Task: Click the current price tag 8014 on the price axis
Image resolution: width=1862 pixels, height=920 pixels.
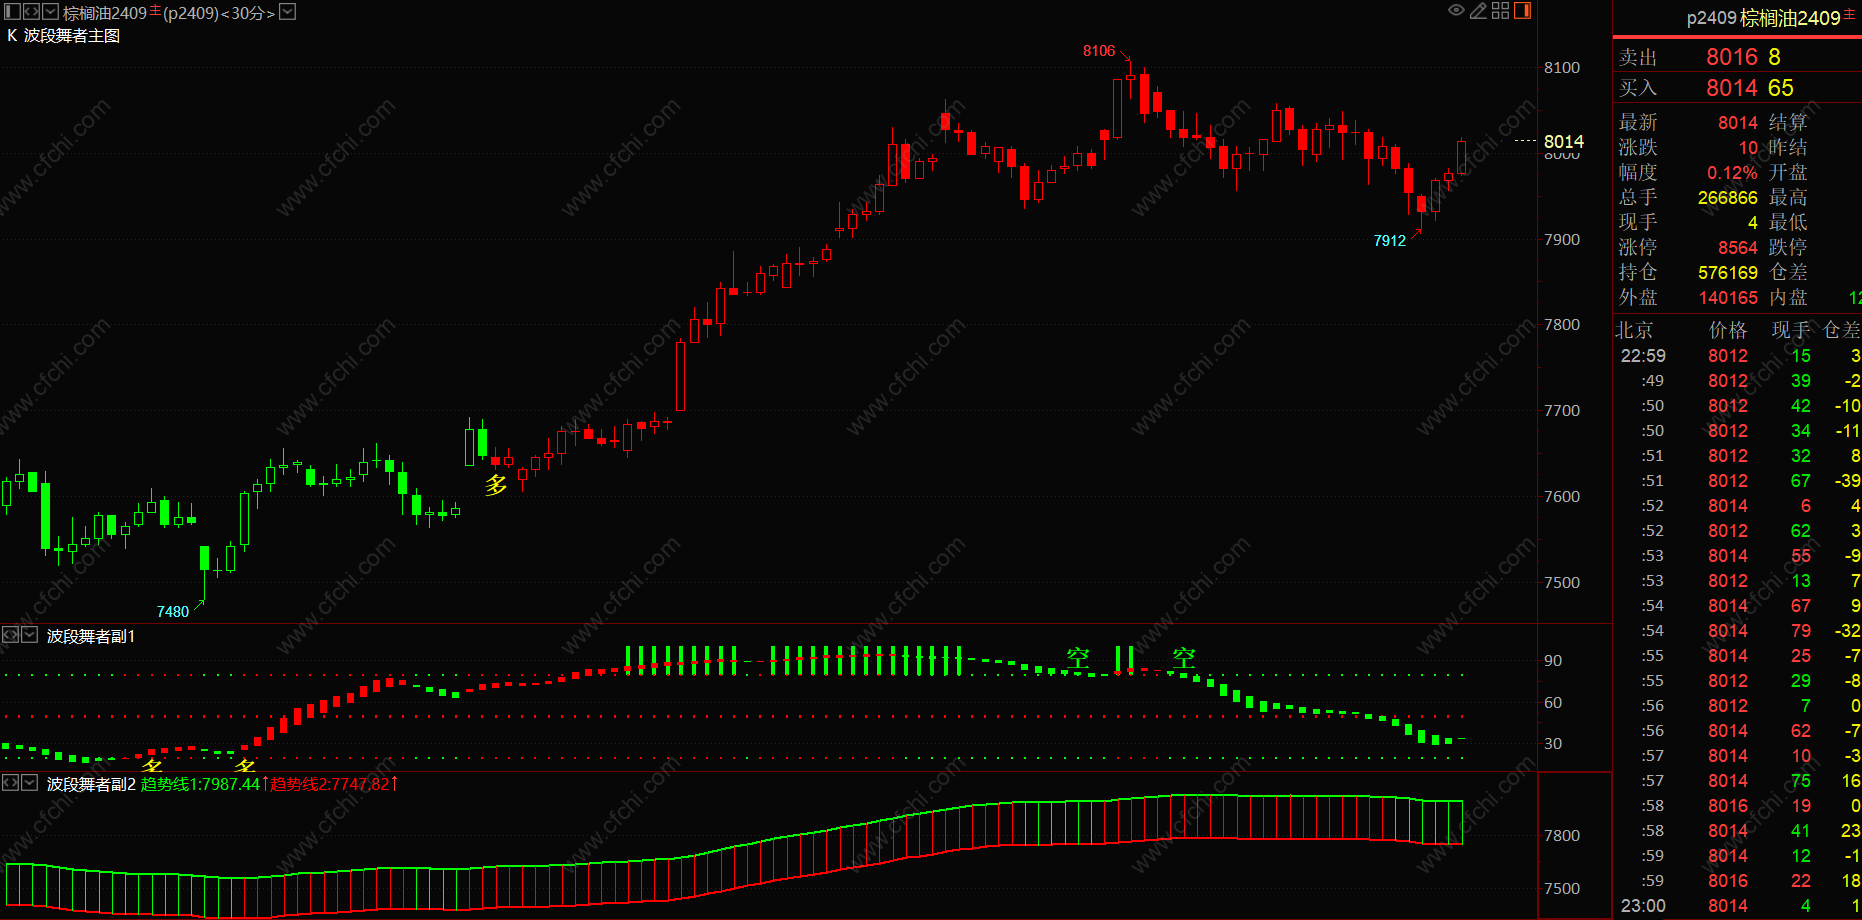Action: tap(1564, 142)
